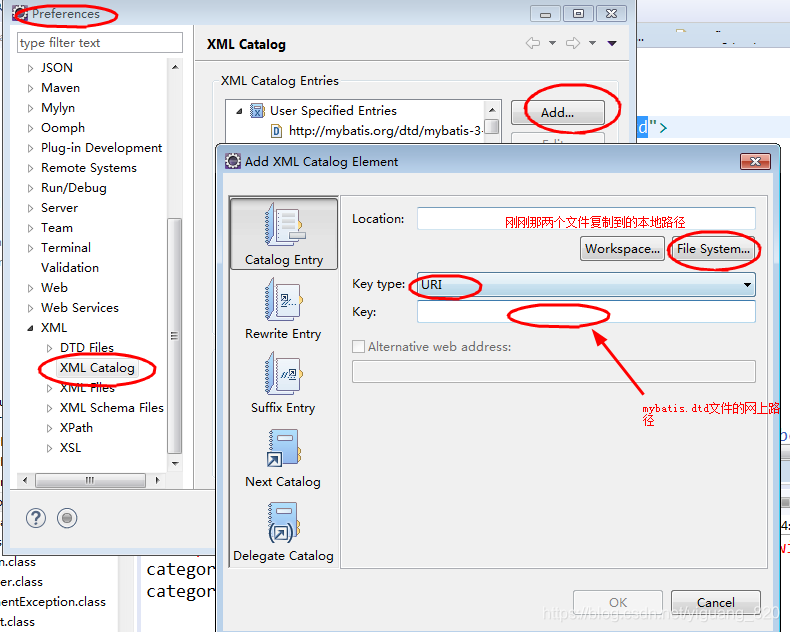Click the Cancel button

coord(715,602)
